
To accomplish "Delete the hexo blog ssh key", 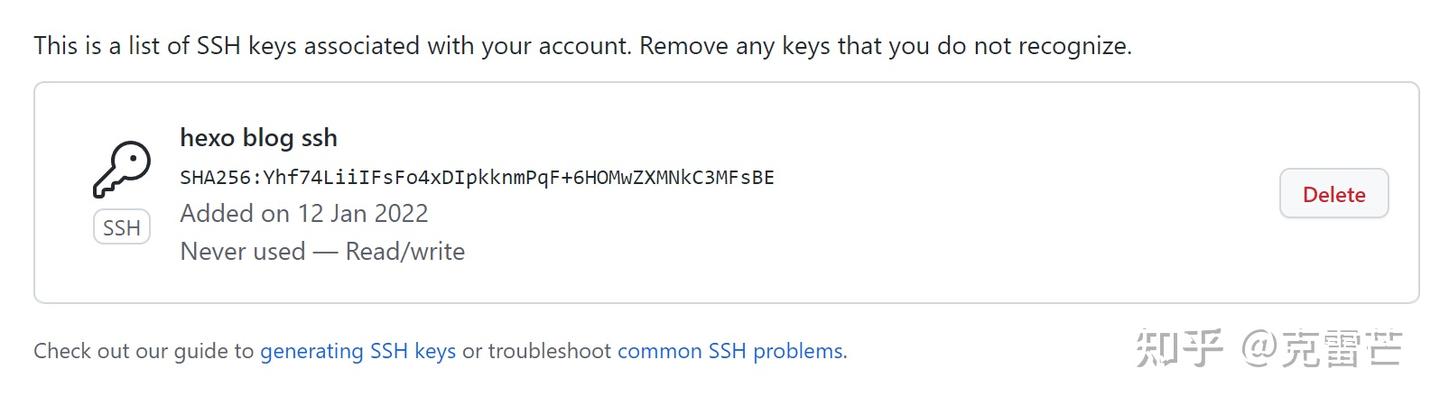I will coord(1333,194).
